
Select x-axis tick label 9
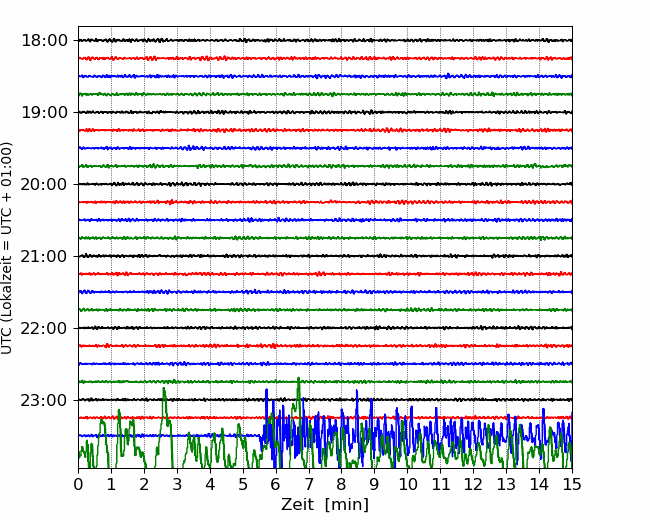(x=375, y=484)
